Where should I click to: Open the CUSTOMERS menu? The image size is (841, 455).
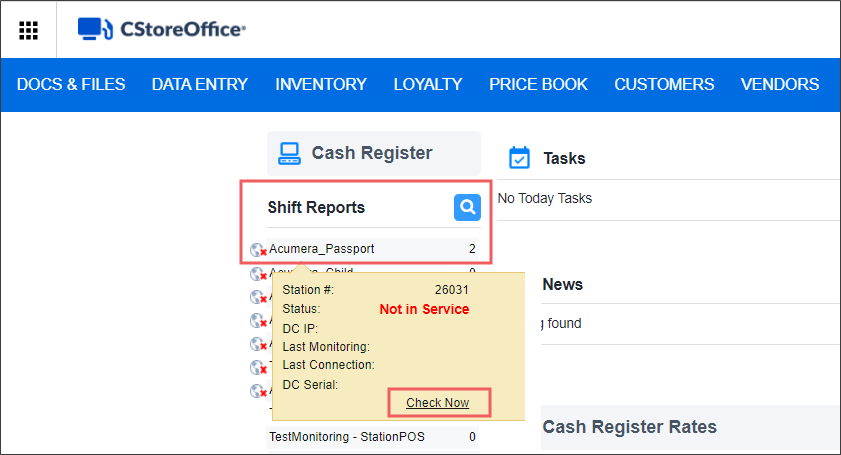[664, 84]
